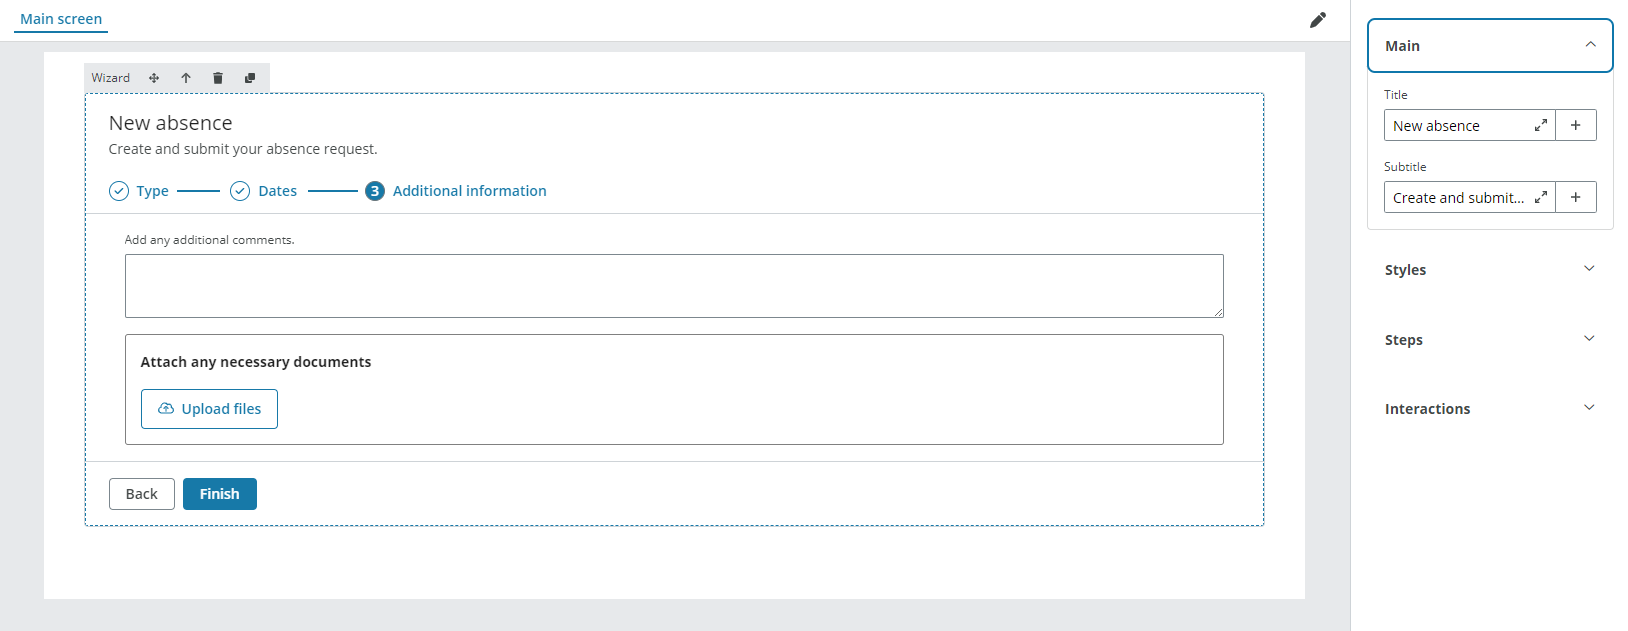Click the Back button in the wizard

[141, 493]
